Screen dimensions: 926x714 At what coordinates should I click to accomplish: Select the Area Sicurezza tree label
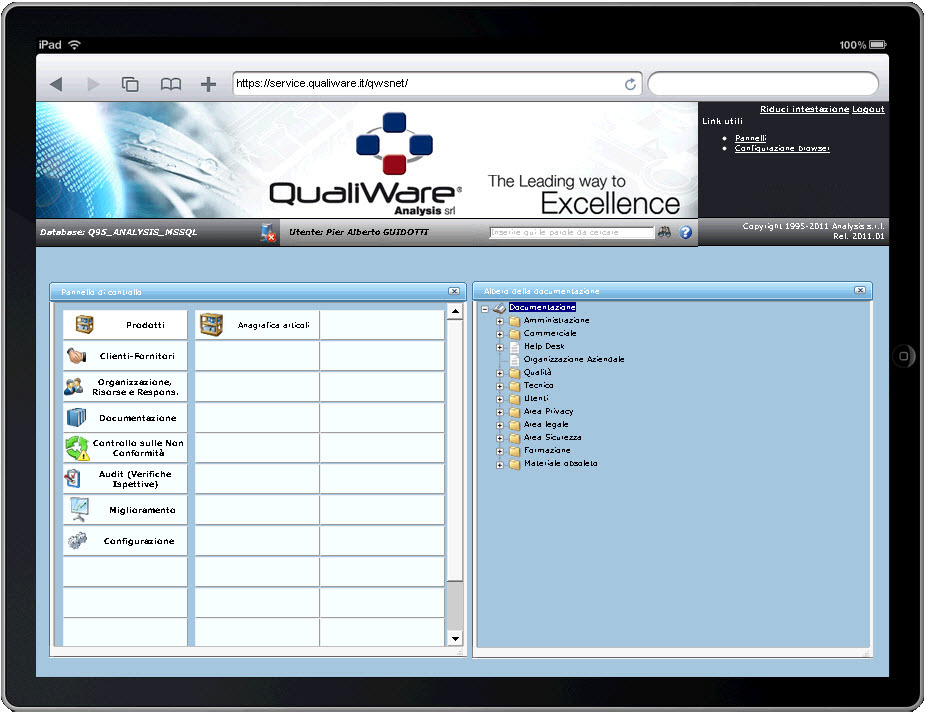553,438
